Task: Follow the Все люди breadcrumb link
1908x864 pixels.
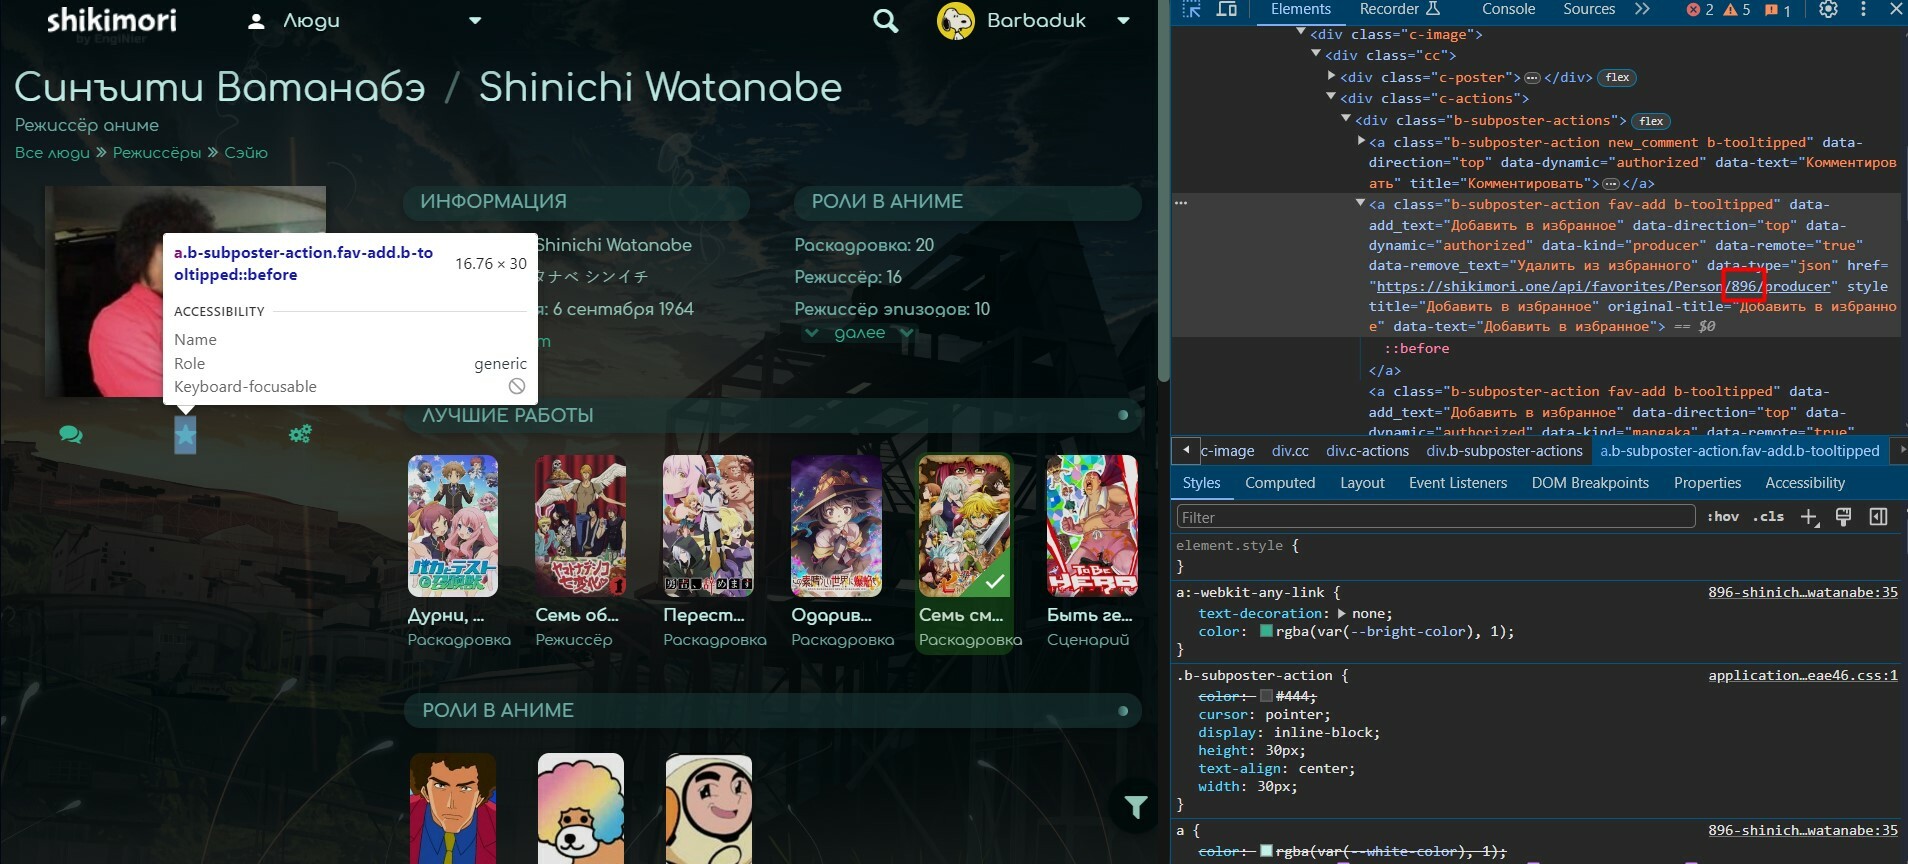Action: click(52, 153)
